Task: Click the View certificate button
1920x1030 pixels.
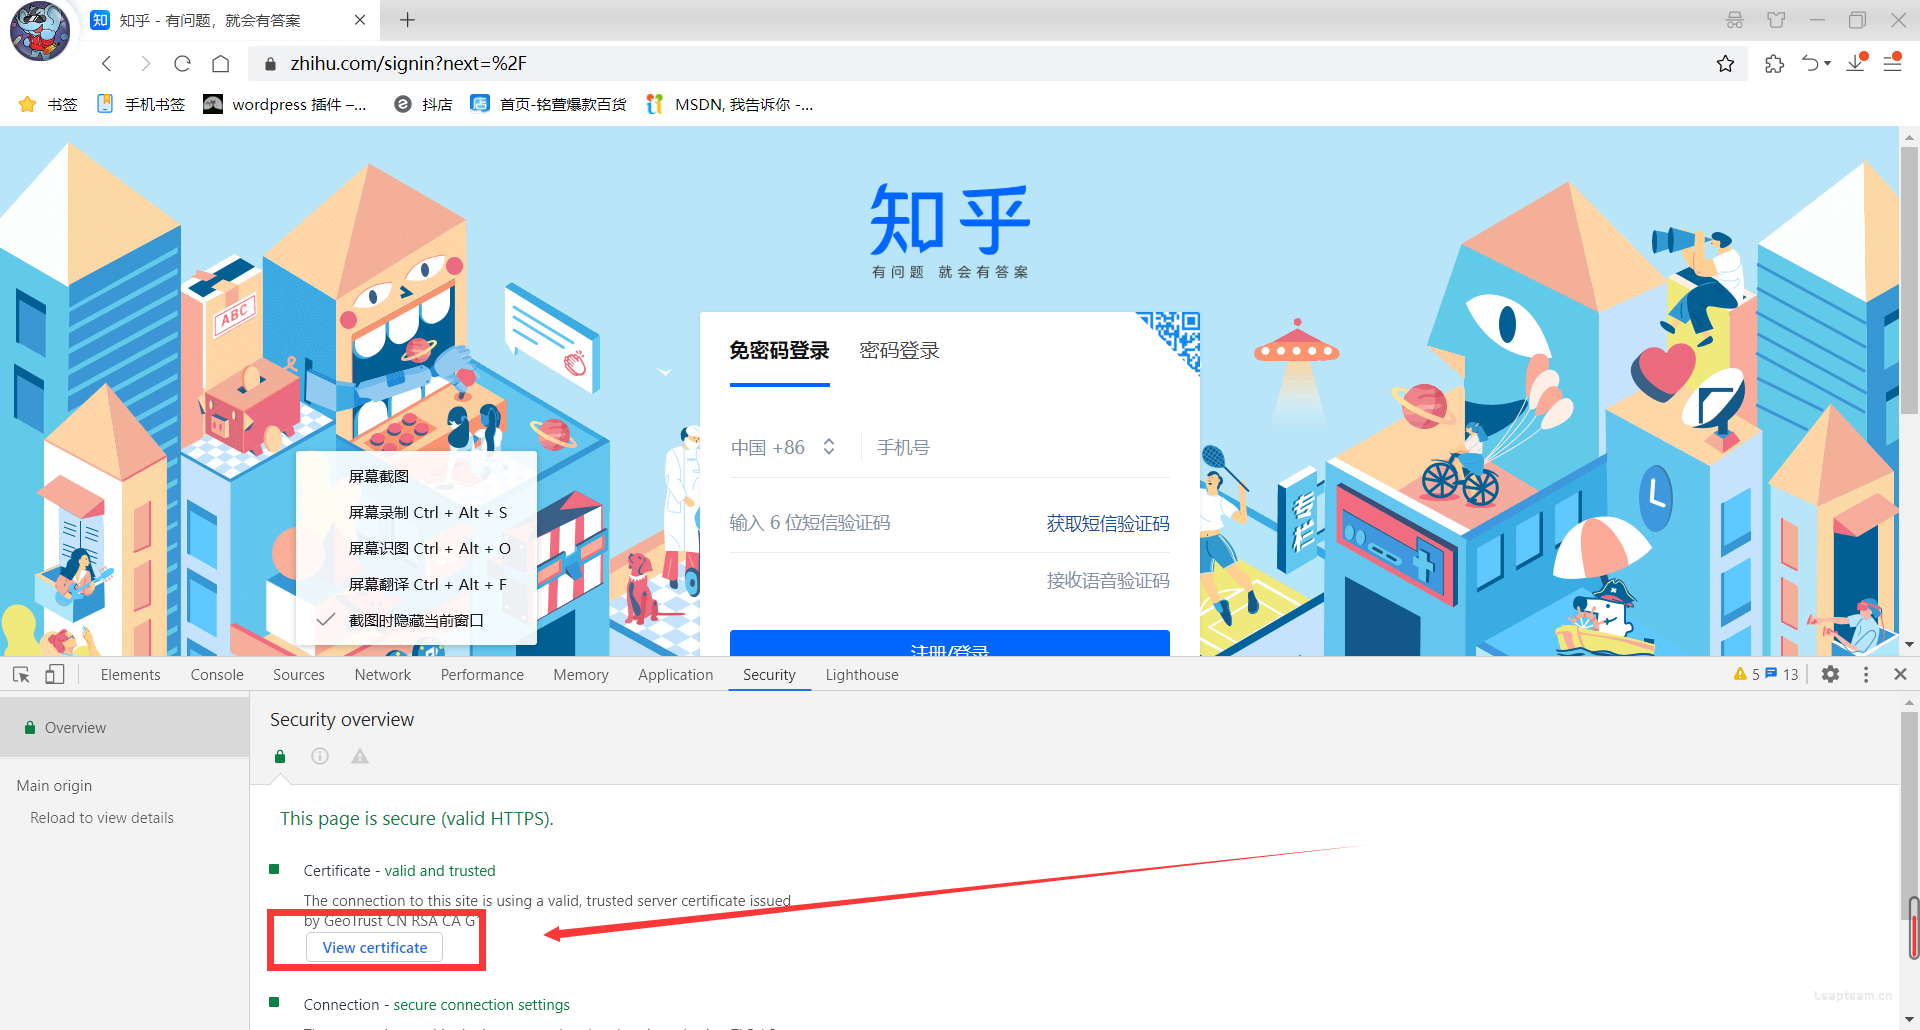Action: 375,947
